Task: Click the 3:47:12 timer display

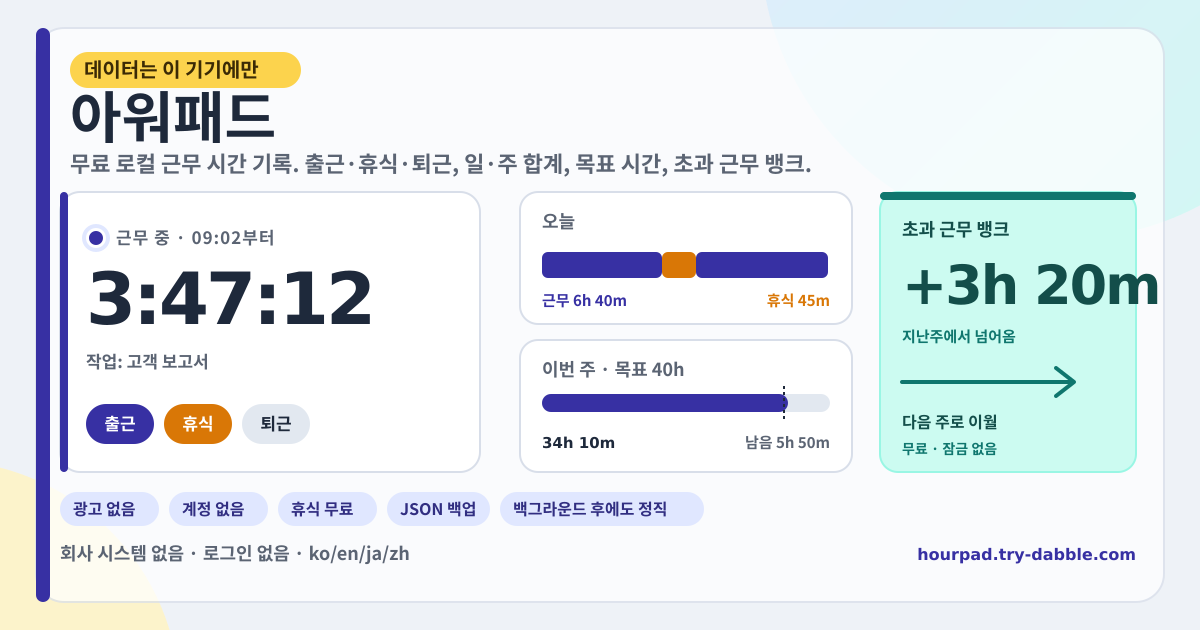Action: 230,299
